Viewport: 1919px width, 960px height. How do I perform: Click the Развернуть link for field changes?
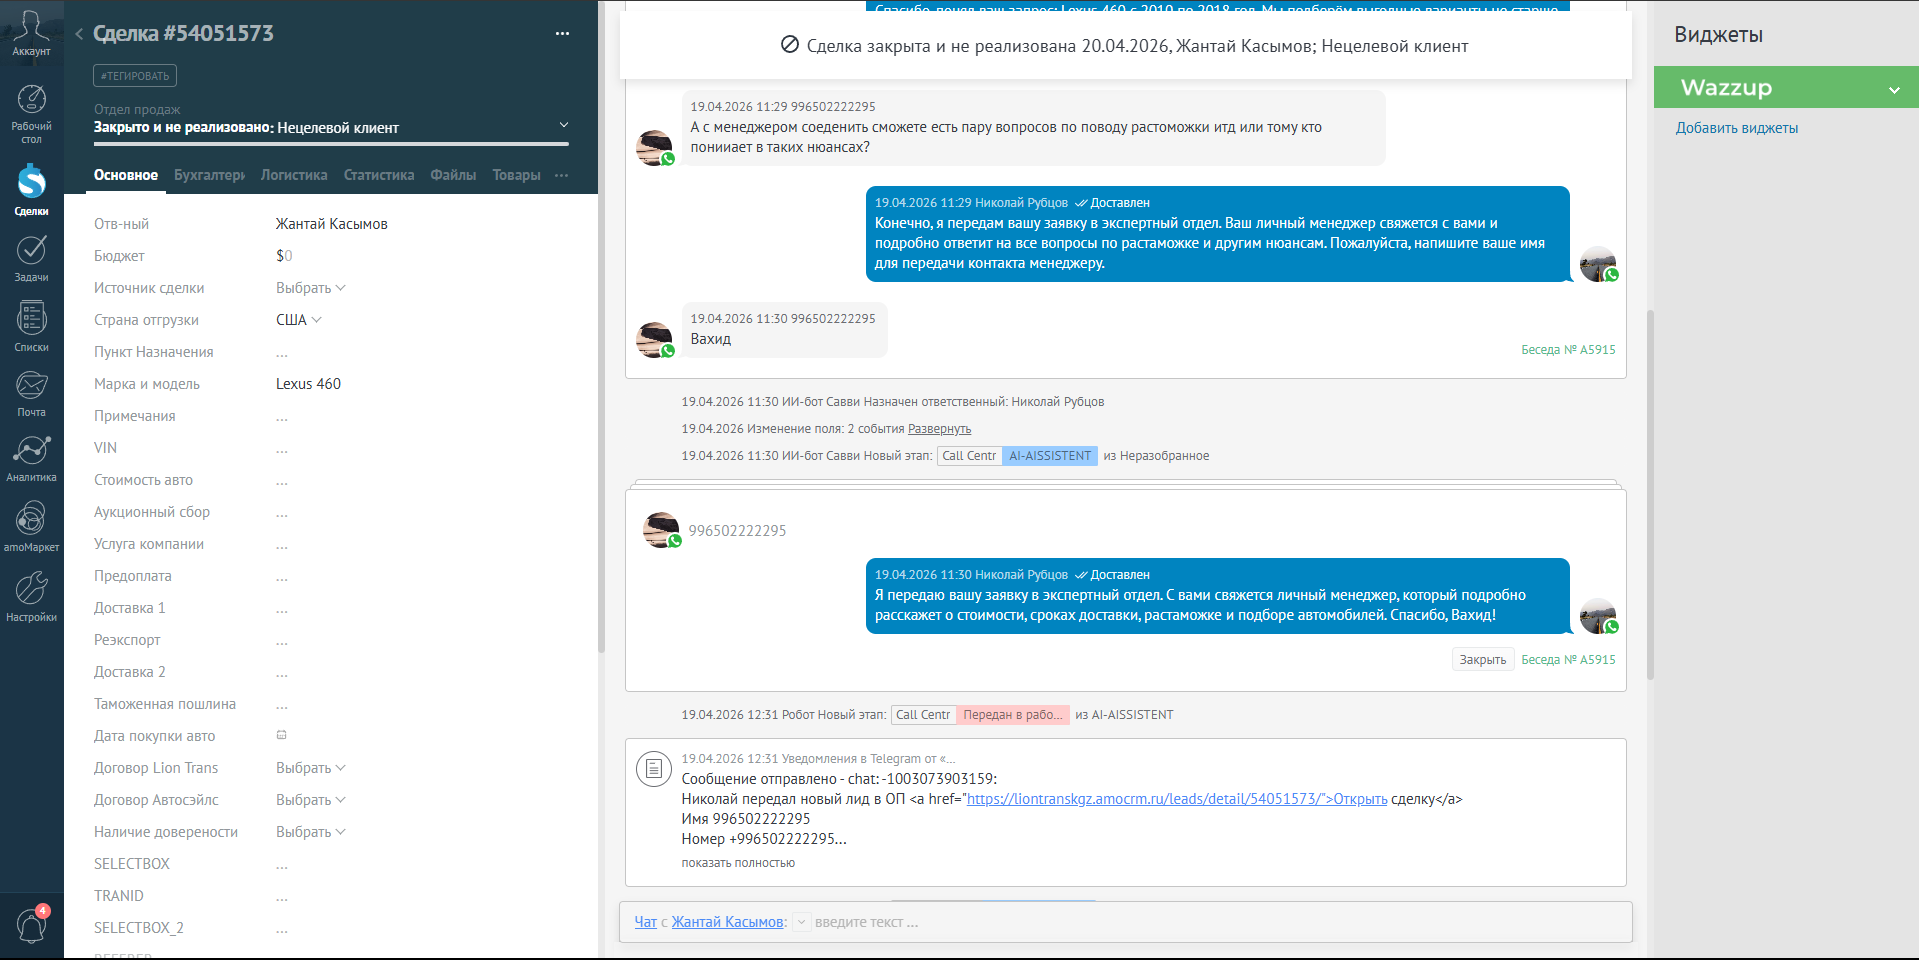tap(939, 429)
